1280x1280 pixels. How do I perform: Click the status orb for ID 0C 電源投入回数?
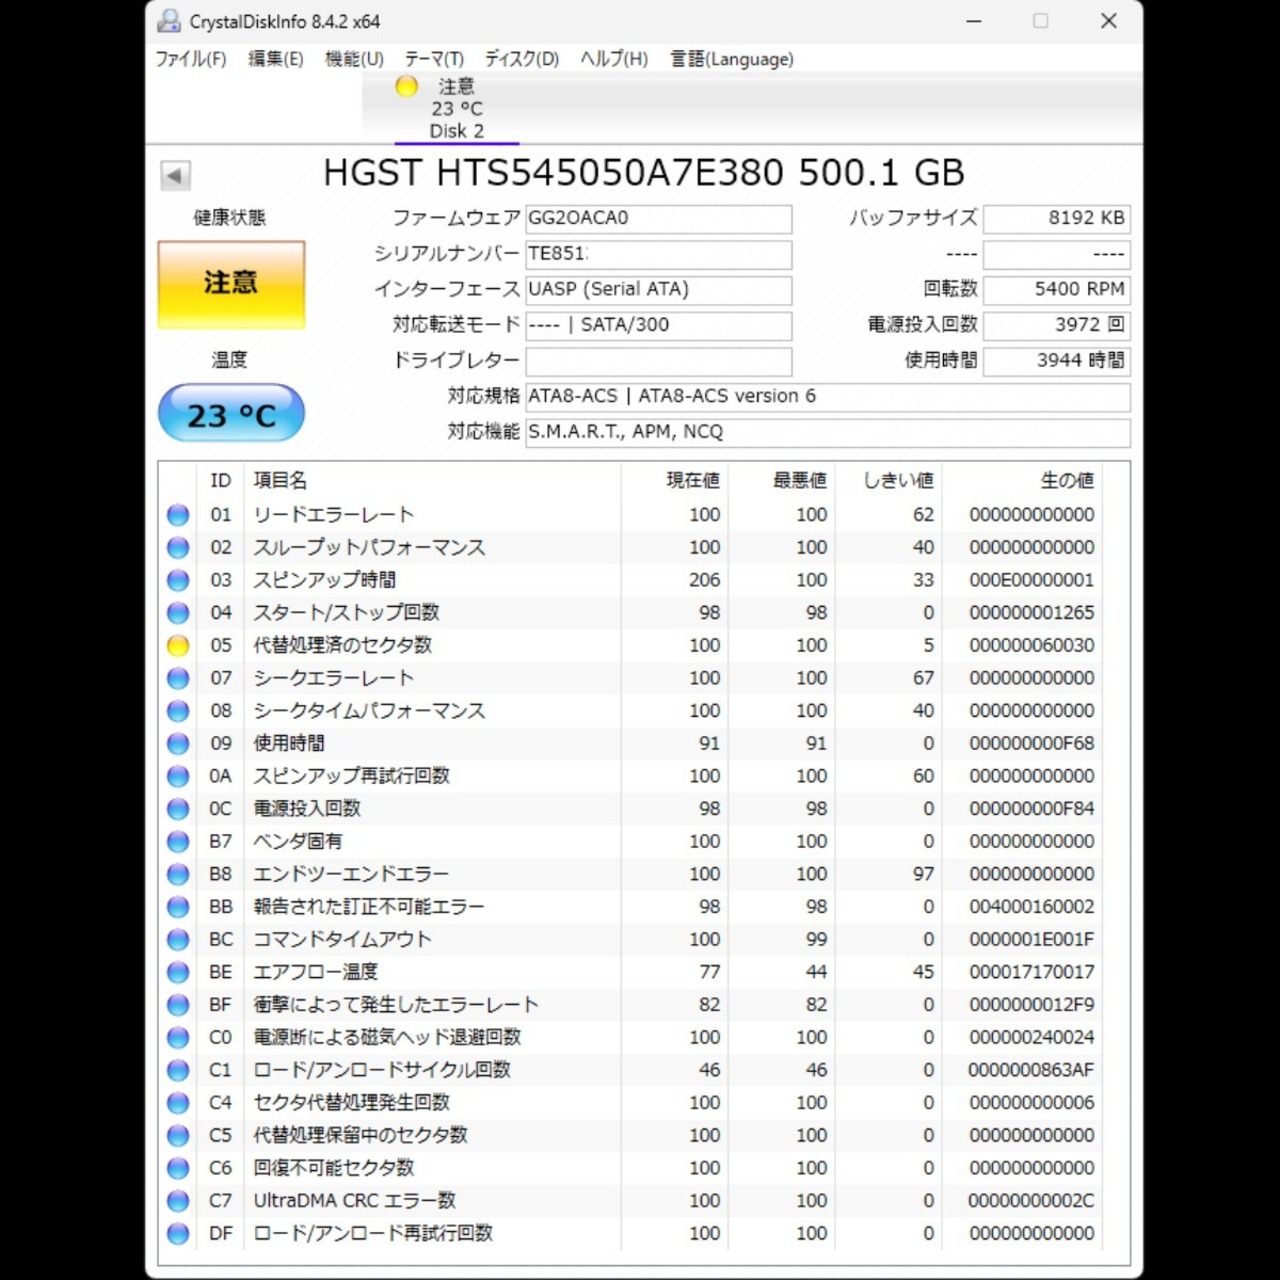tap(178, 809)
